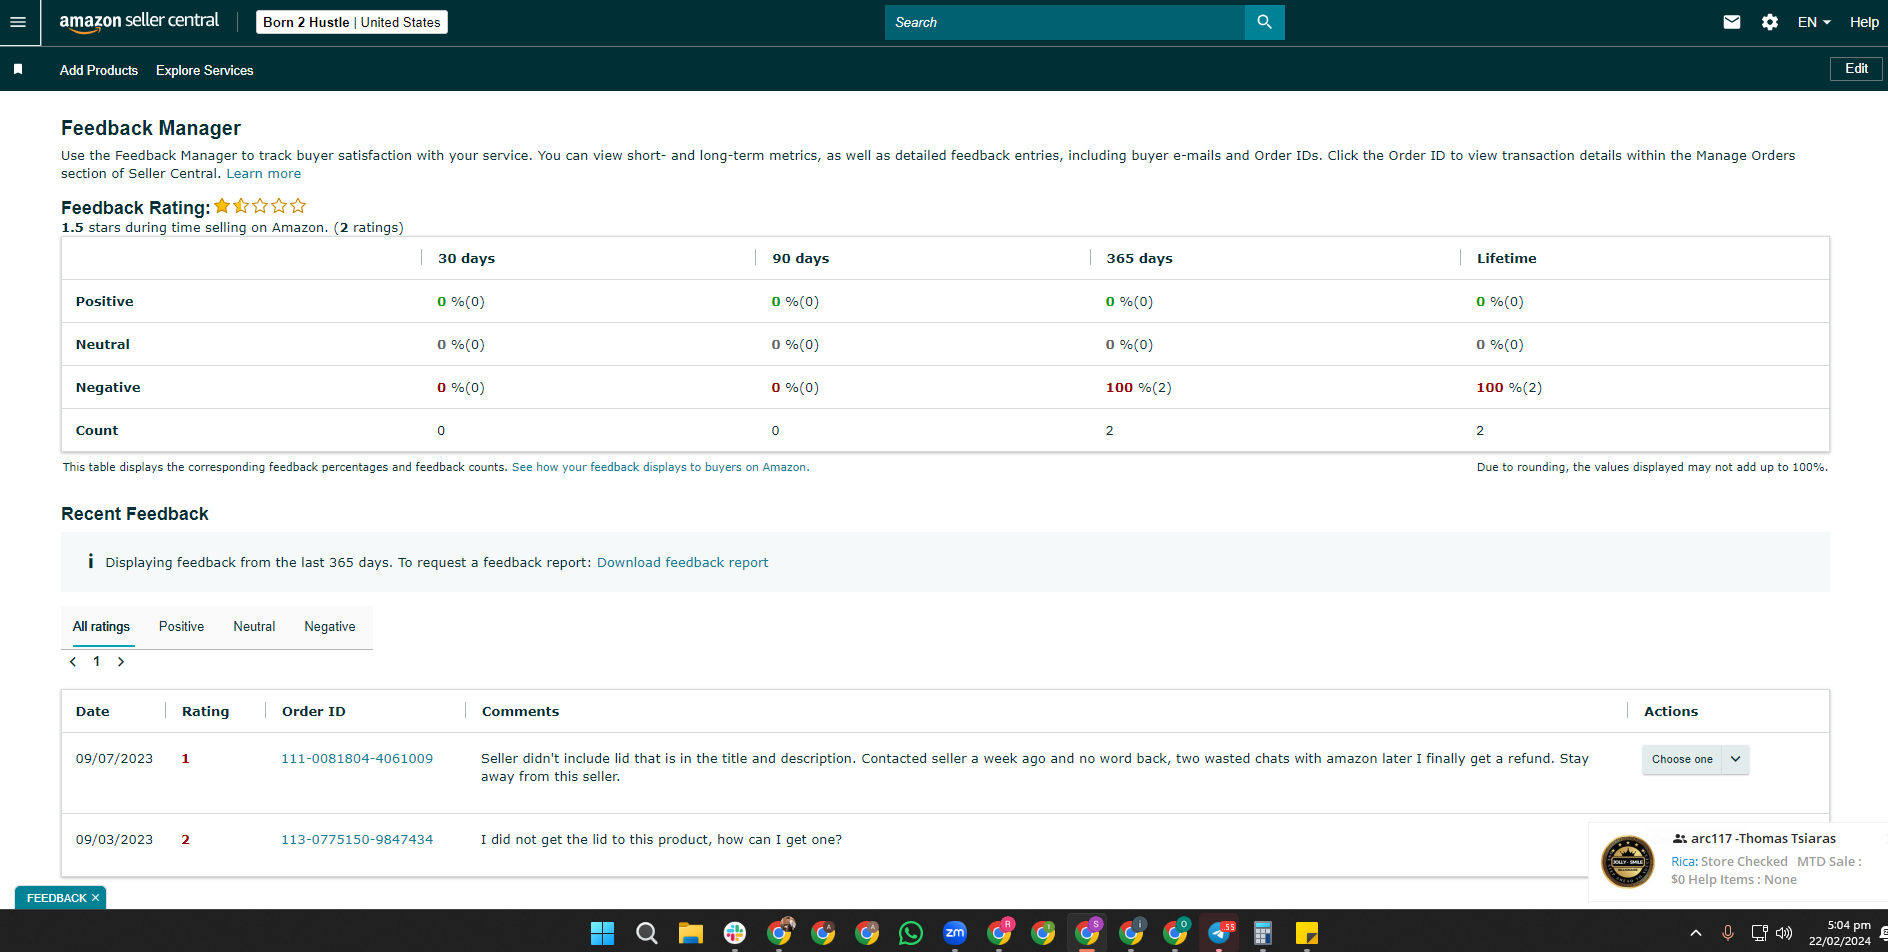Open the EN language dropdown
The image size is (1888, 952).
[1814, 22]
